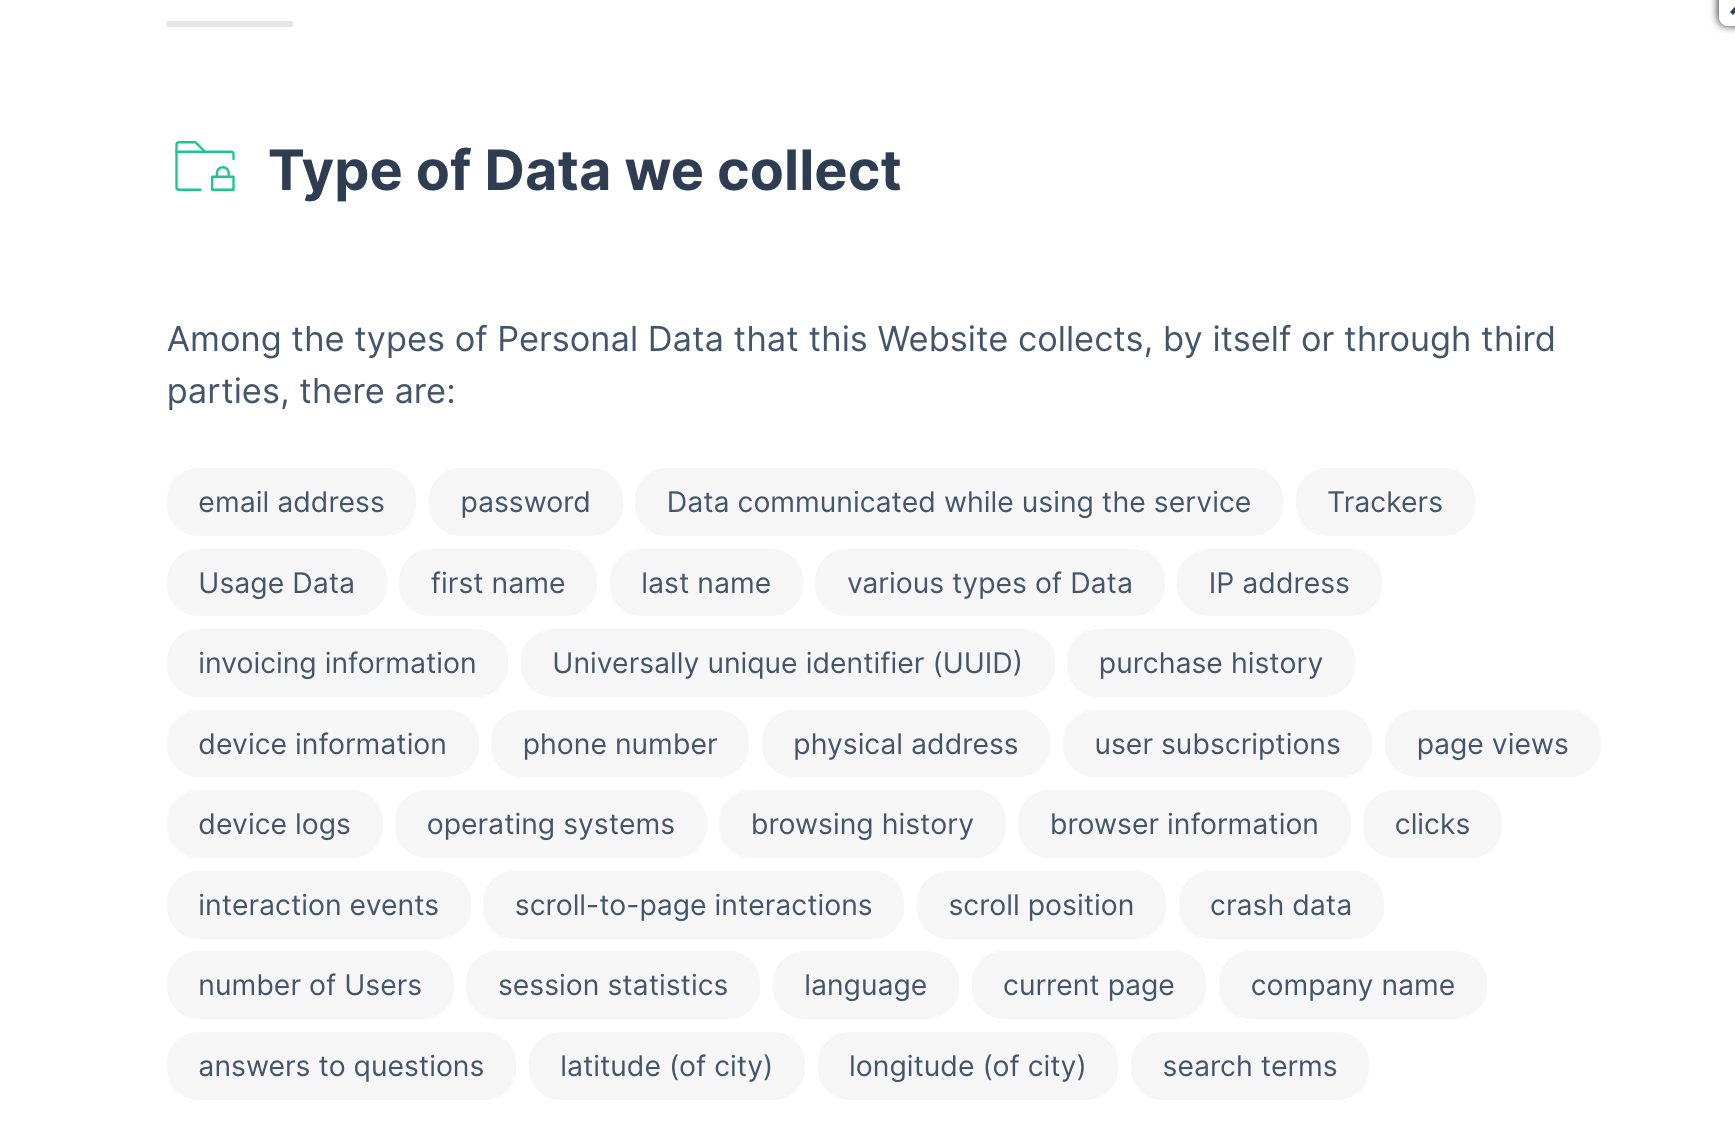Viewport: 1735px width, 1142px height.
Task: Select "Universally unique identifier (UUID)" tag
Action: pos(787,663)
